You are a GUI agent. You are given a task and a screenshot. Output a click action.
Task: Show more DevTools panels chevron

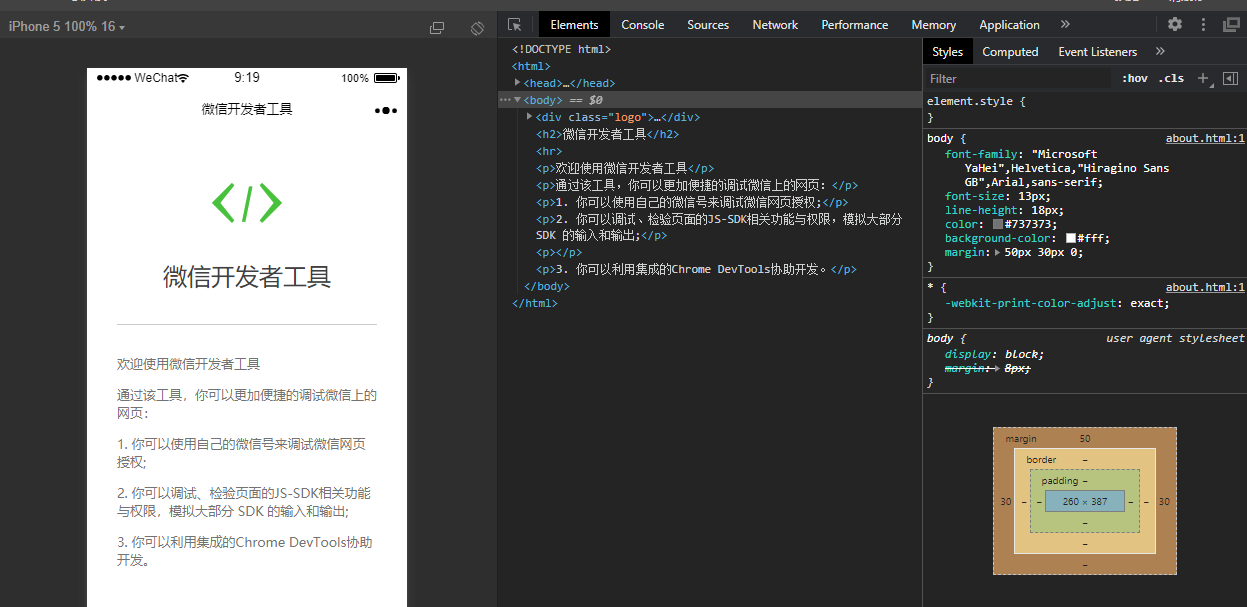(1065, 25)
